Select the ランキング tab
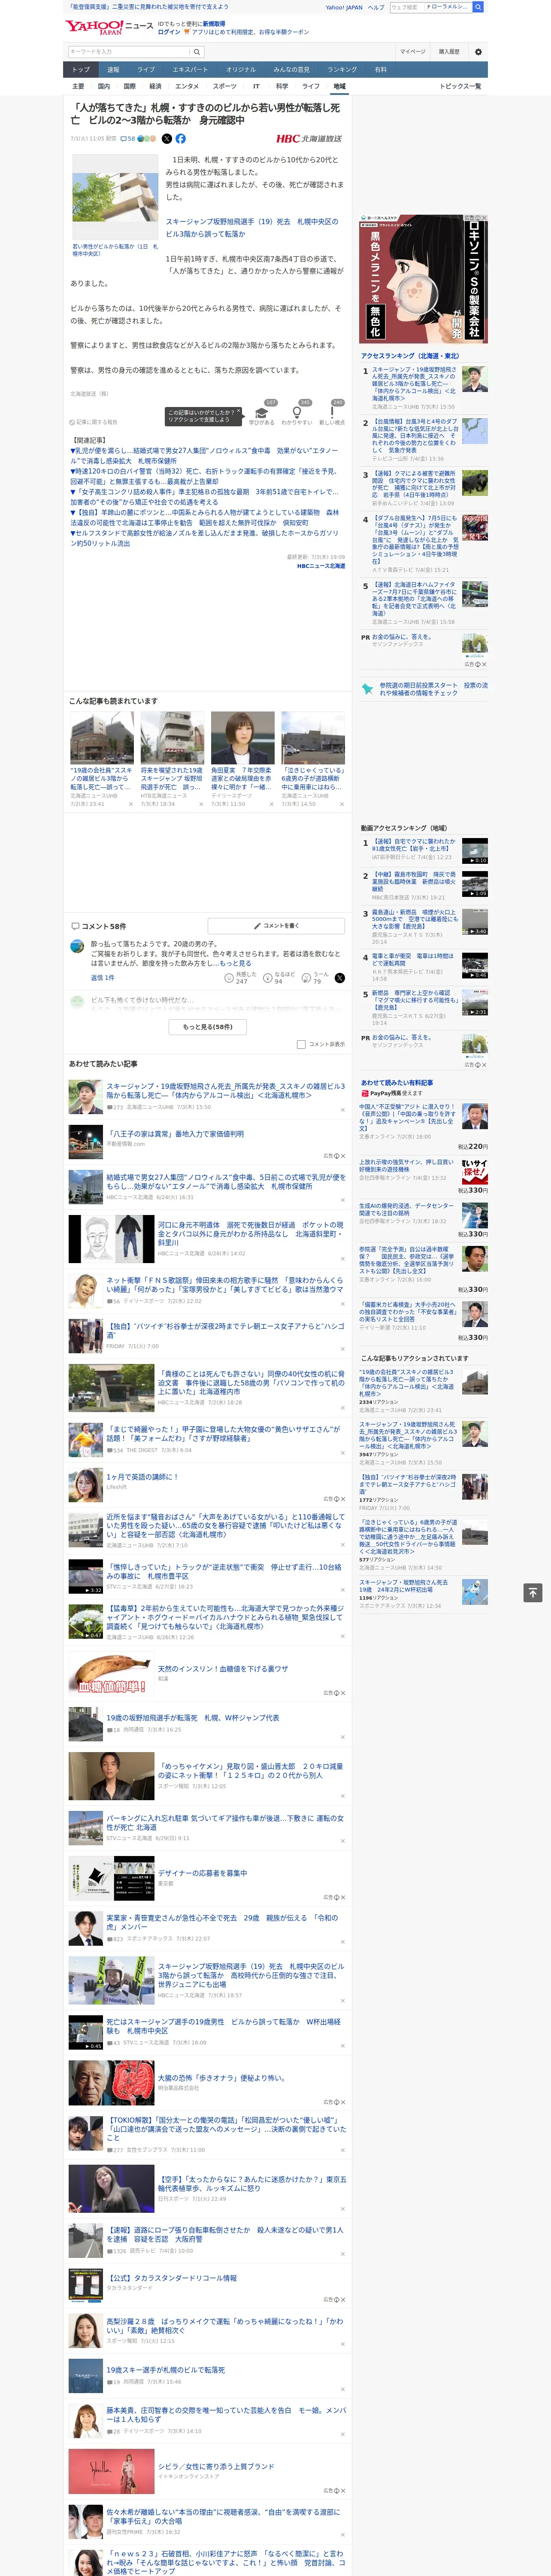Image resolution: width=551 pixels, height=2576 pixels. pos(342,70)
